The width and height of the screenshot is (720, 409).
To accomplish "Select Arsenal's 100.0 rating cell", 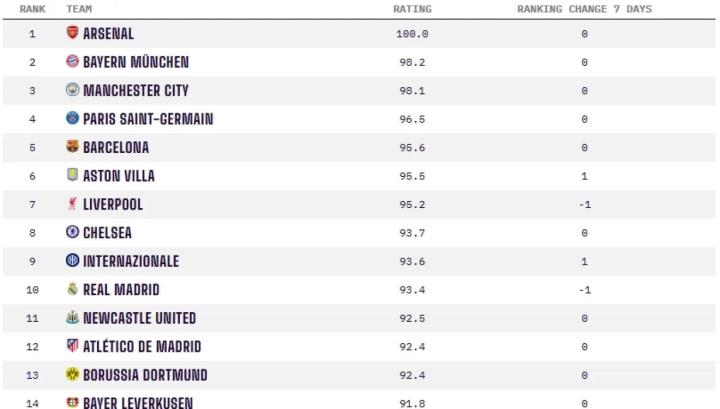I will click(x=412, y=34).
